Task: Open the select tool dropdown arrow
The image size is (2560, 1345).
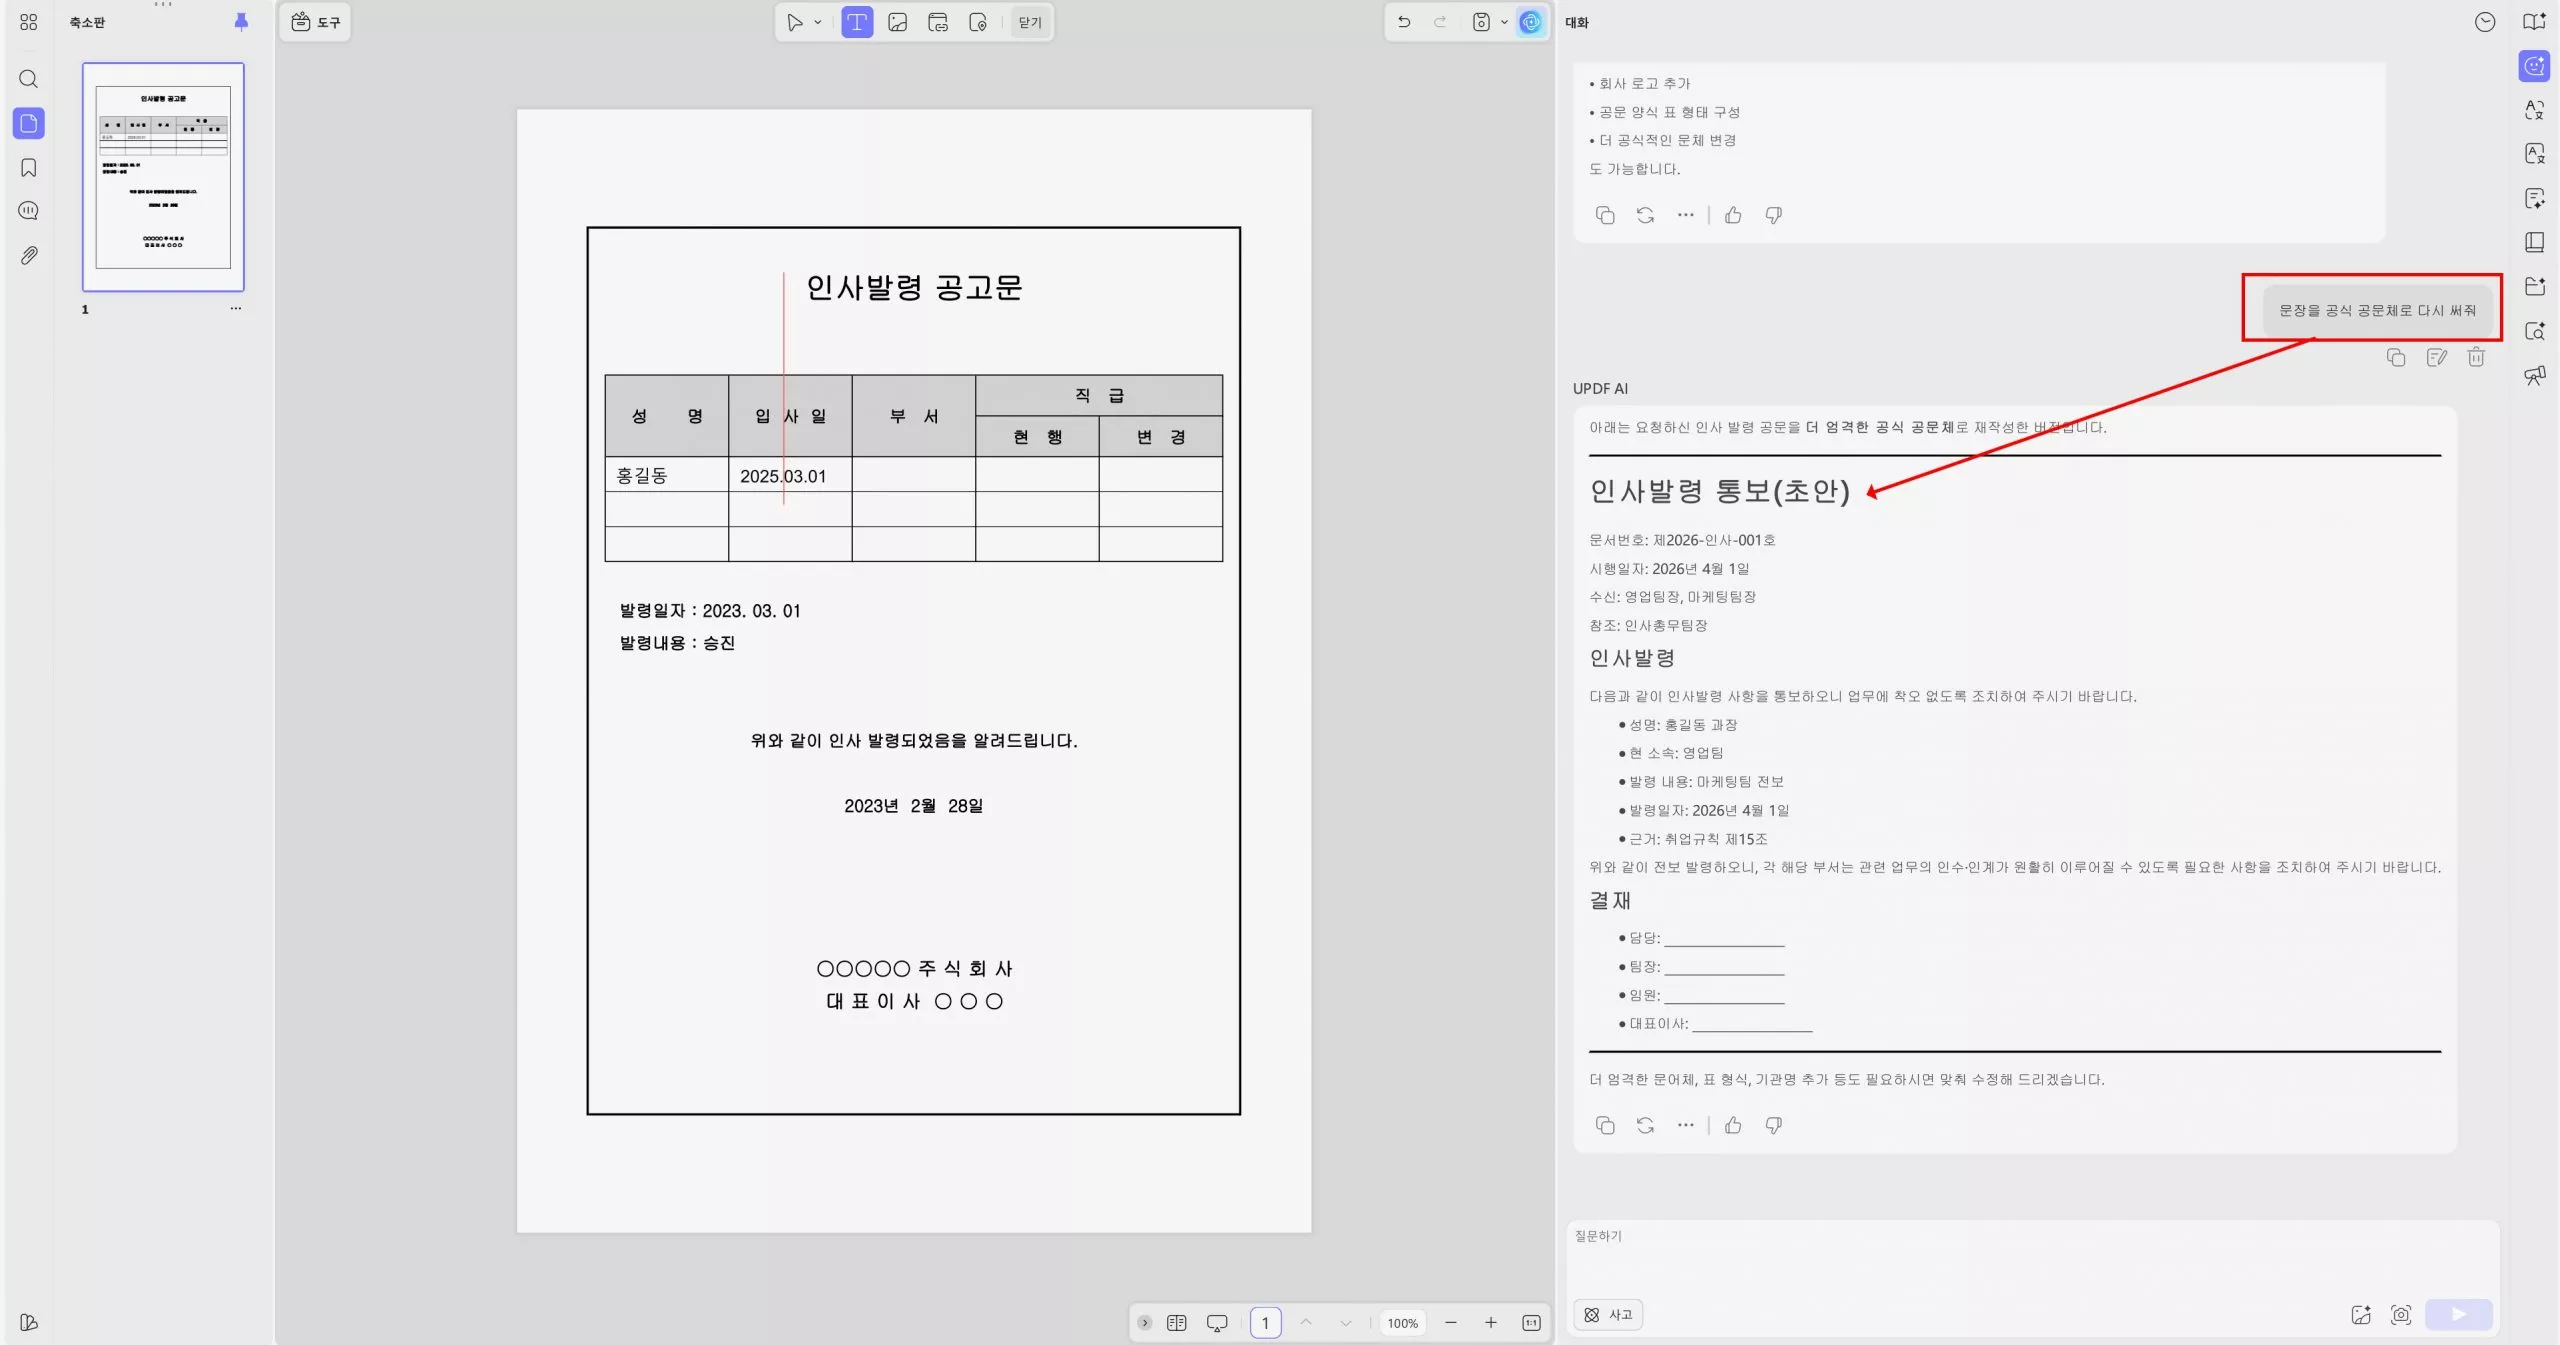Action: tap(817, 22)
